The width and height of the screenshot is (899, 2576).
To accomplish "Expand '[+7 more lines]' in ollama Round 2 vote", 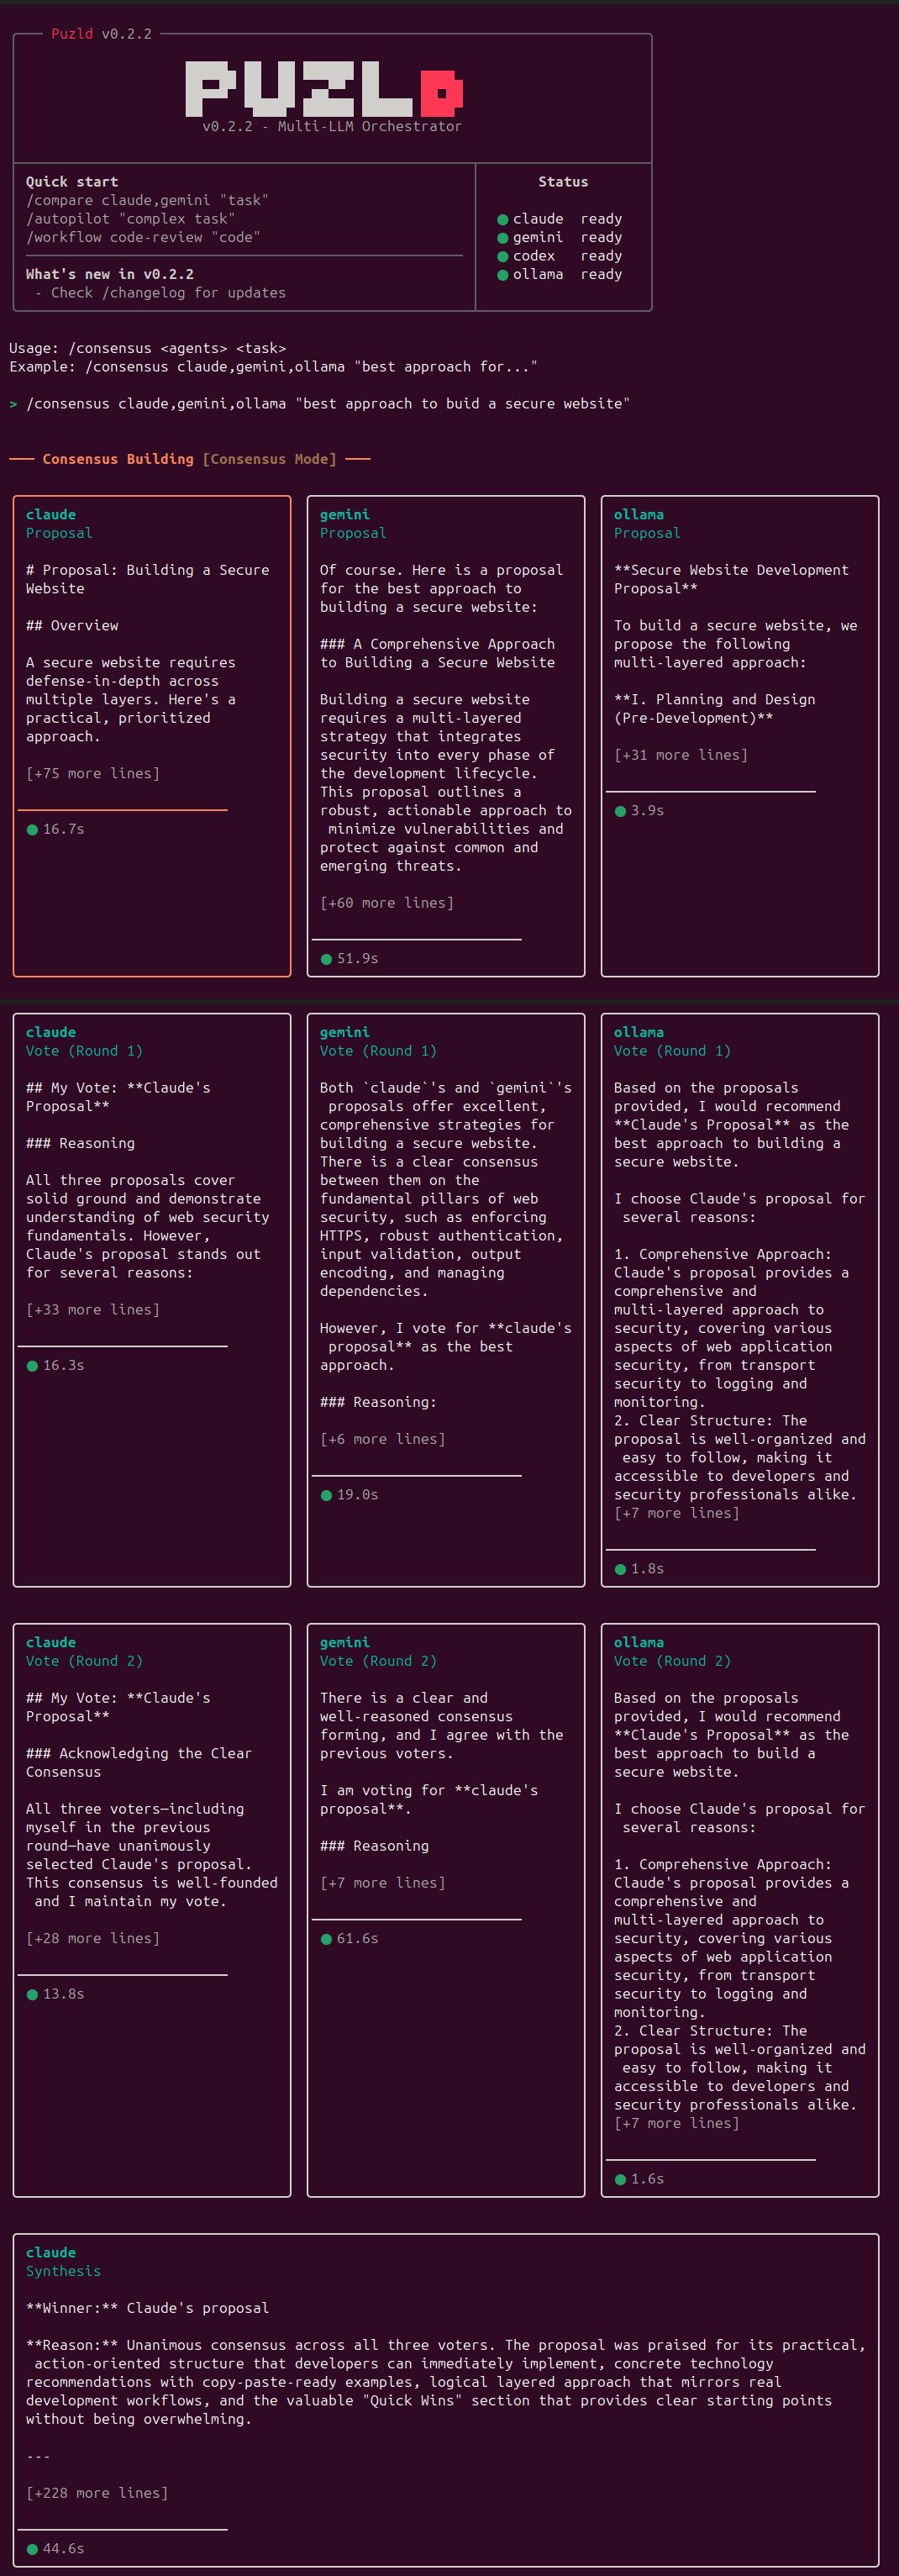I will 677,2122.
